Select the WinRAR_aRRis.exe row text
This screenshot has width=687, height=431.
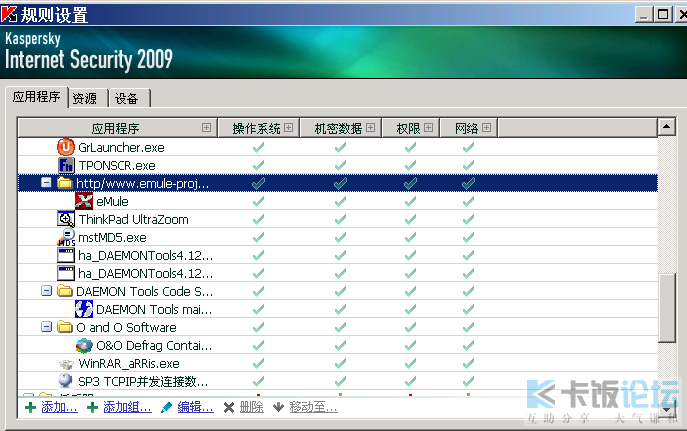point(129,364)
